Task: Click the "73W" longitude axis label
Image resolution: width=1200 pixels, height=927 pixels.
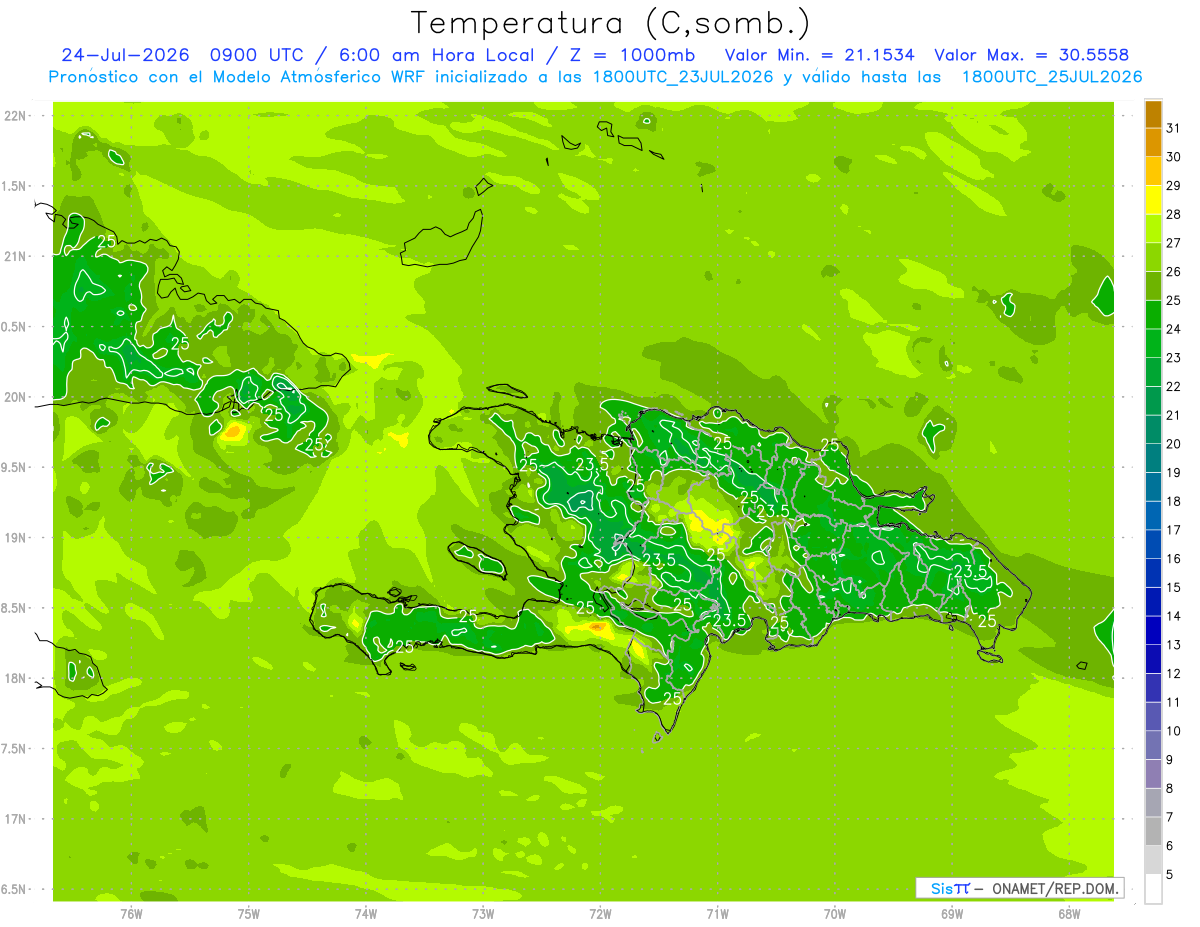Action: 483,913
